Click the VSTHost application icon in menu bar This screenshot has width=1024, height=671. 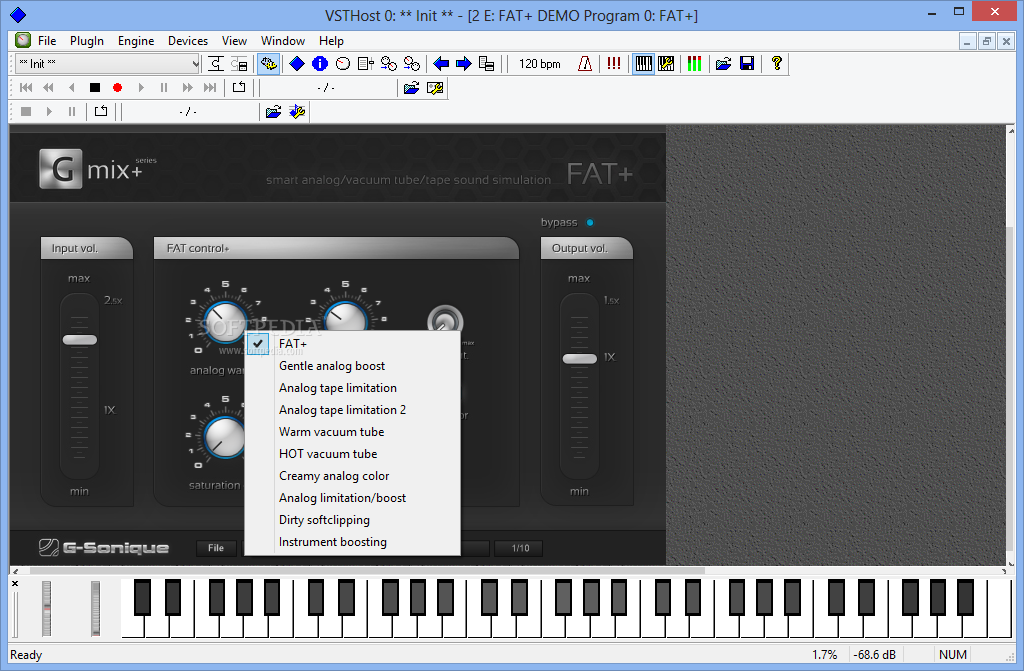[x=23, y=41]
